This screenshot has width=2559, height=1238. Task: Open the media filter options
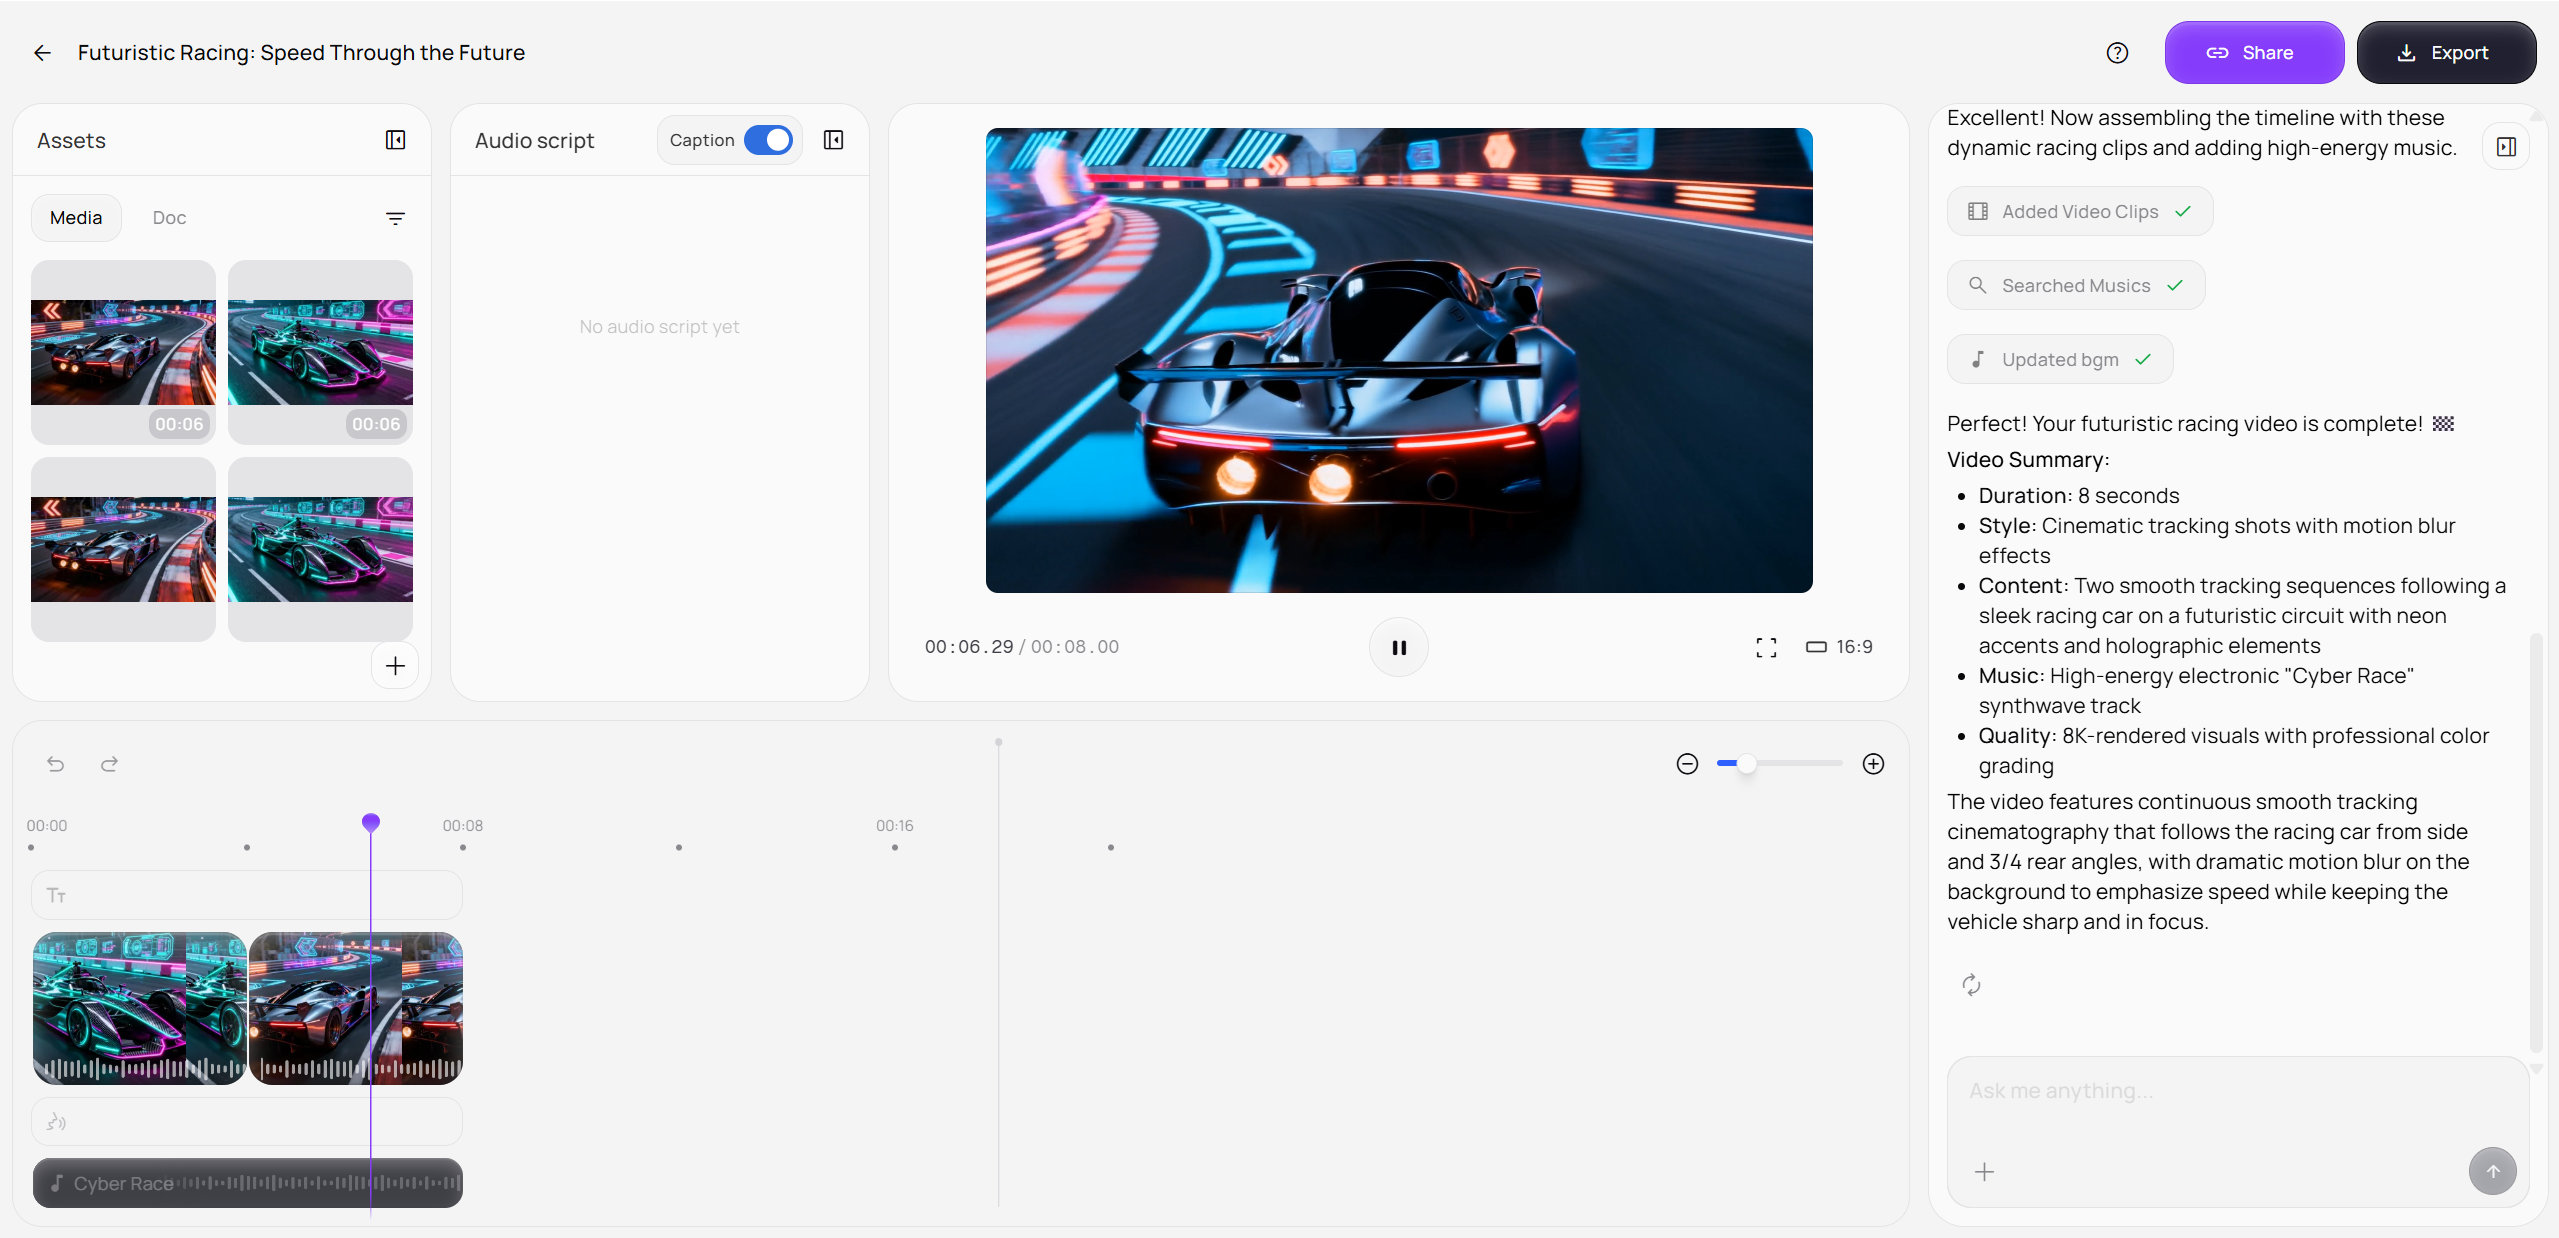click(x=395, y=218)
